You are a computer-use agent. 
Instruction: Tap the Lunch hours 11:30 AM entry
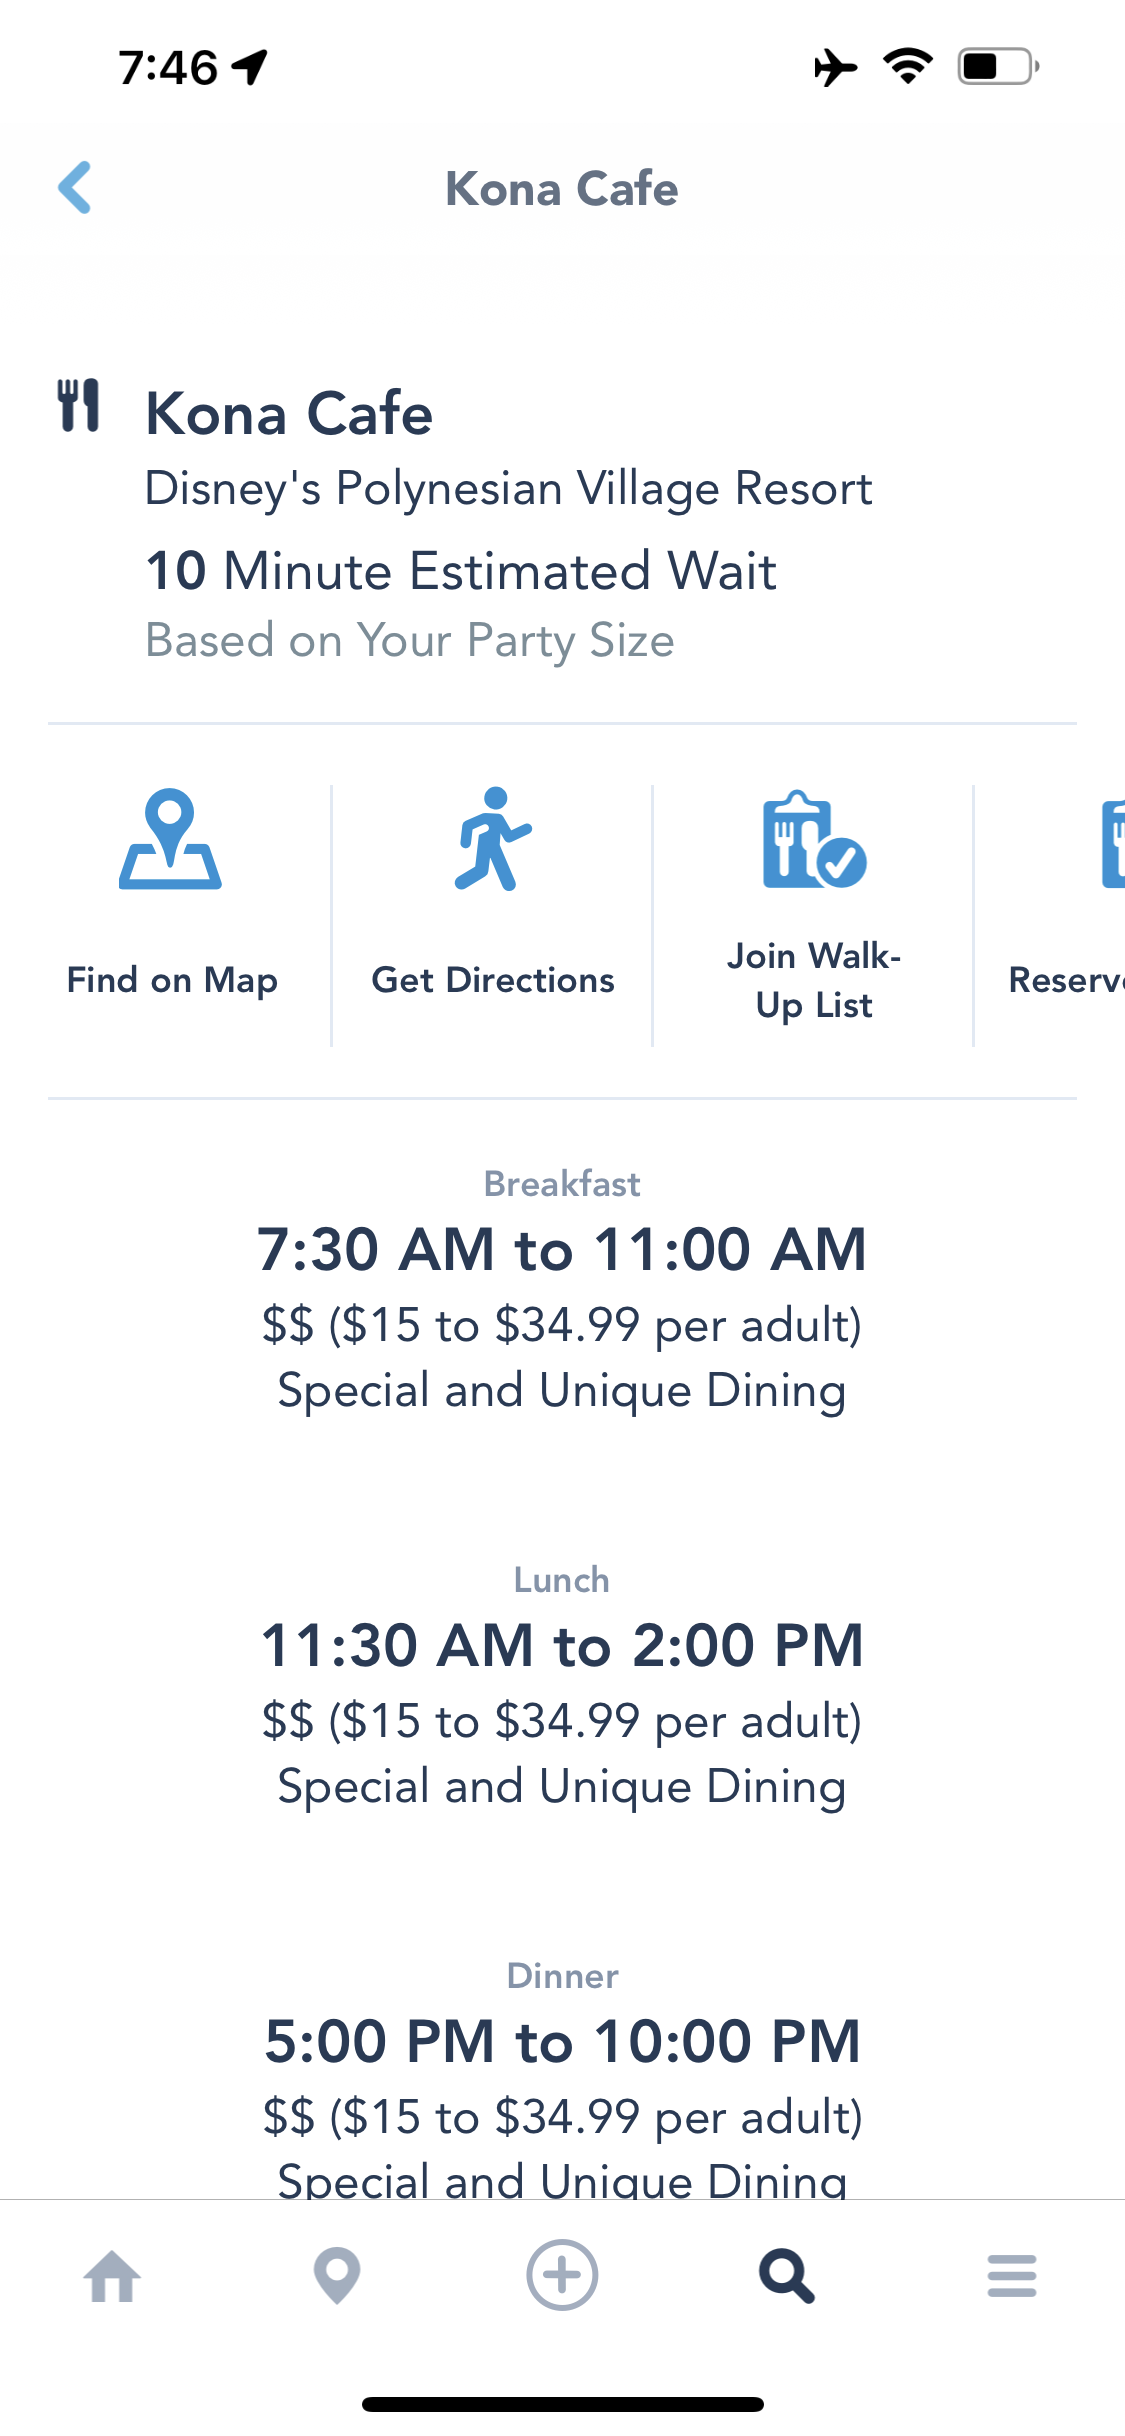[562, 1645]
